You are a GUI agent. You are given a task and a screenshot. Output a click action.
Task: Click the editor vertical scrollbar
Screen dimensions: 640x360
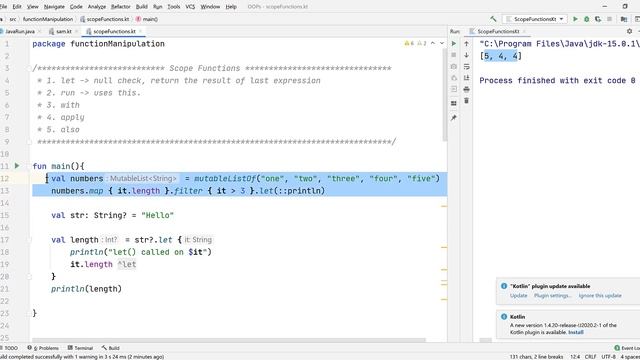click(444, 96)
